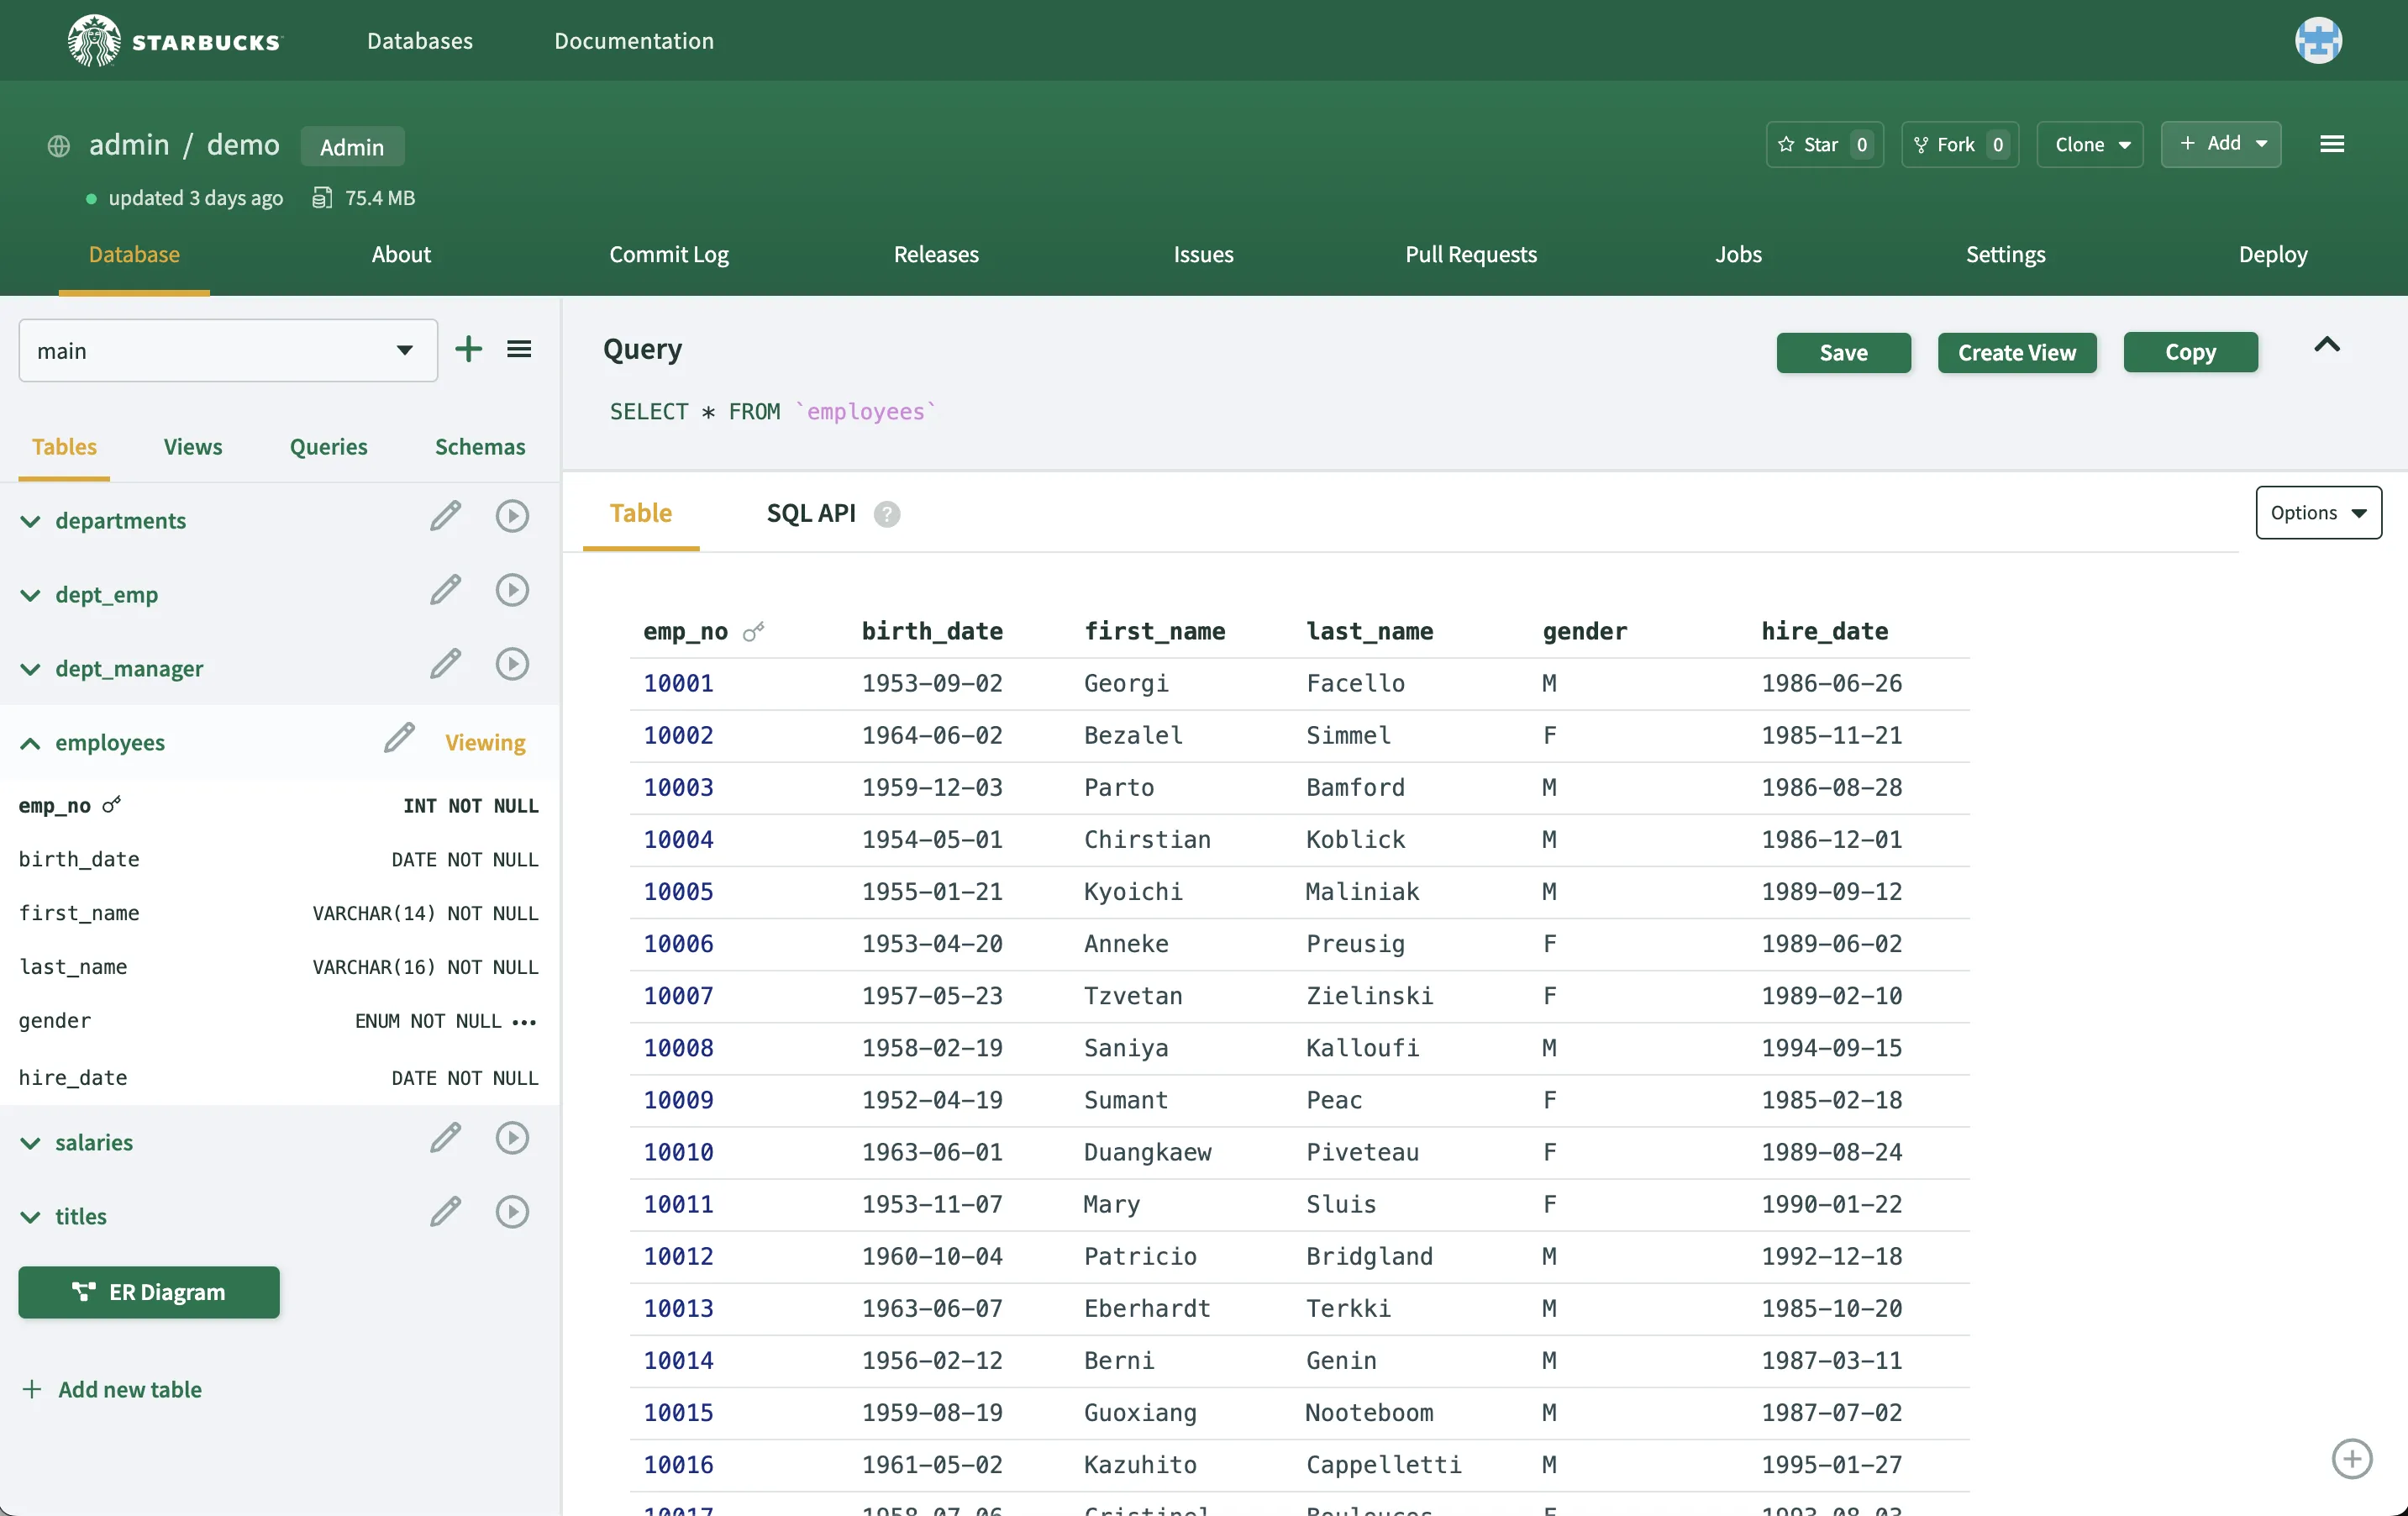Open the Options dropdown
This screenshot has height=1516, width=2408.
2317,513
